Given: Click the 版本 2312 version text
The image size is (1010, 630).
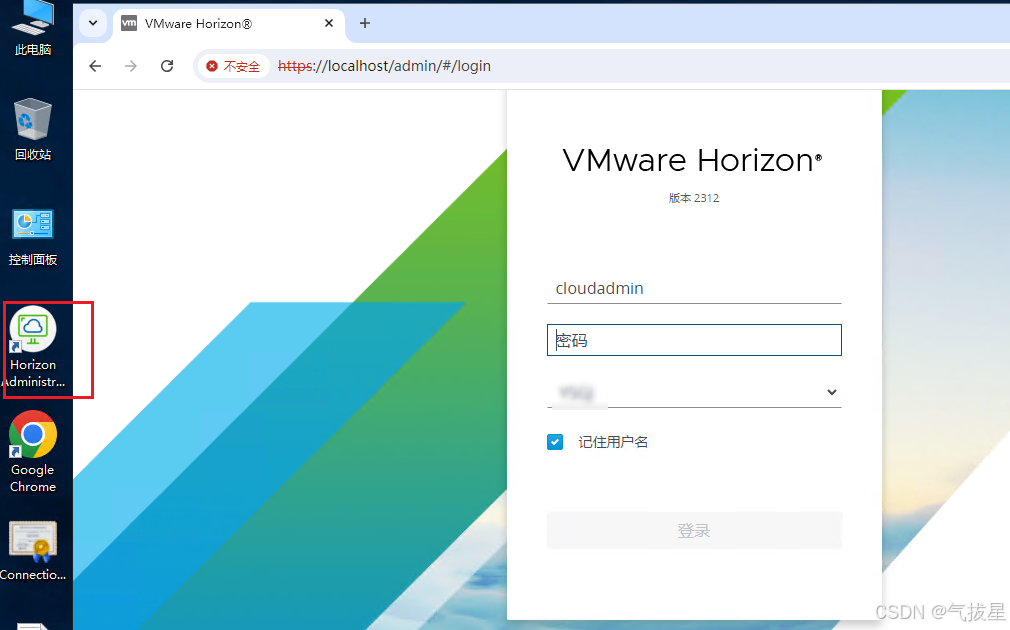Looking at the screenshot, I should pyautogui.click(x=694, y=198).
